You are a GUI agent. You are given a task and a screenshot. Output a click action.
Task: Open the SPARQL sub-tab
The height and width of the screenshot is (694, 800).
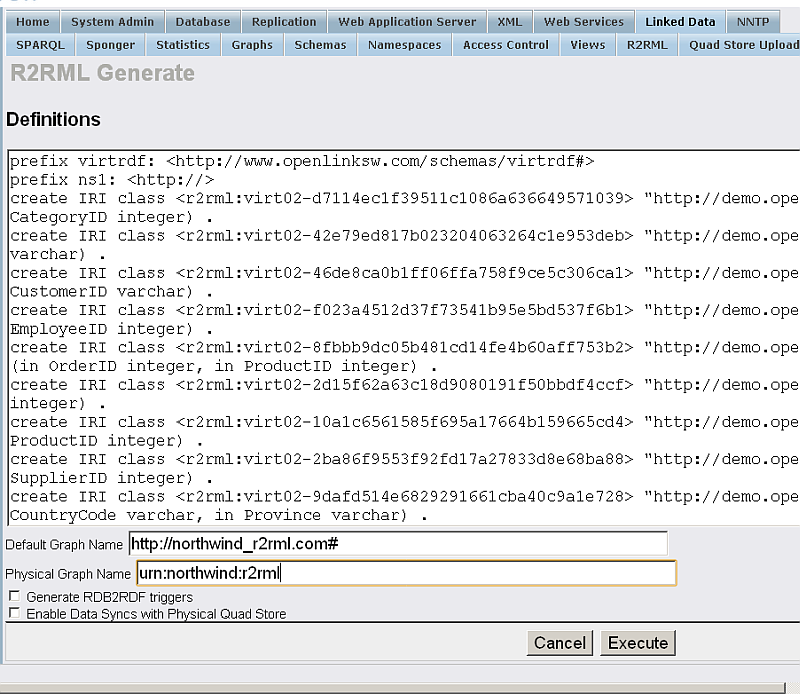[40, 45]
